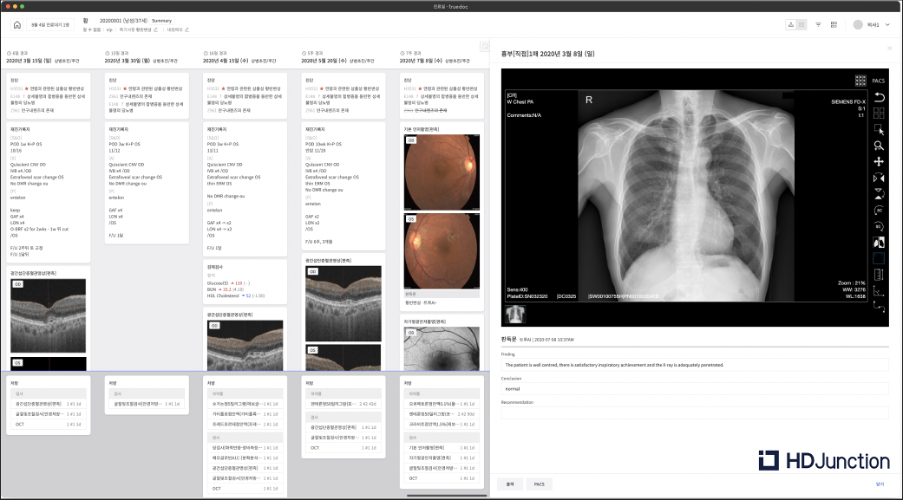Click the PACS button at bottom left
The width and height of the screenshot is (904, 500).
pyautogui.click(x=538, y=484)
